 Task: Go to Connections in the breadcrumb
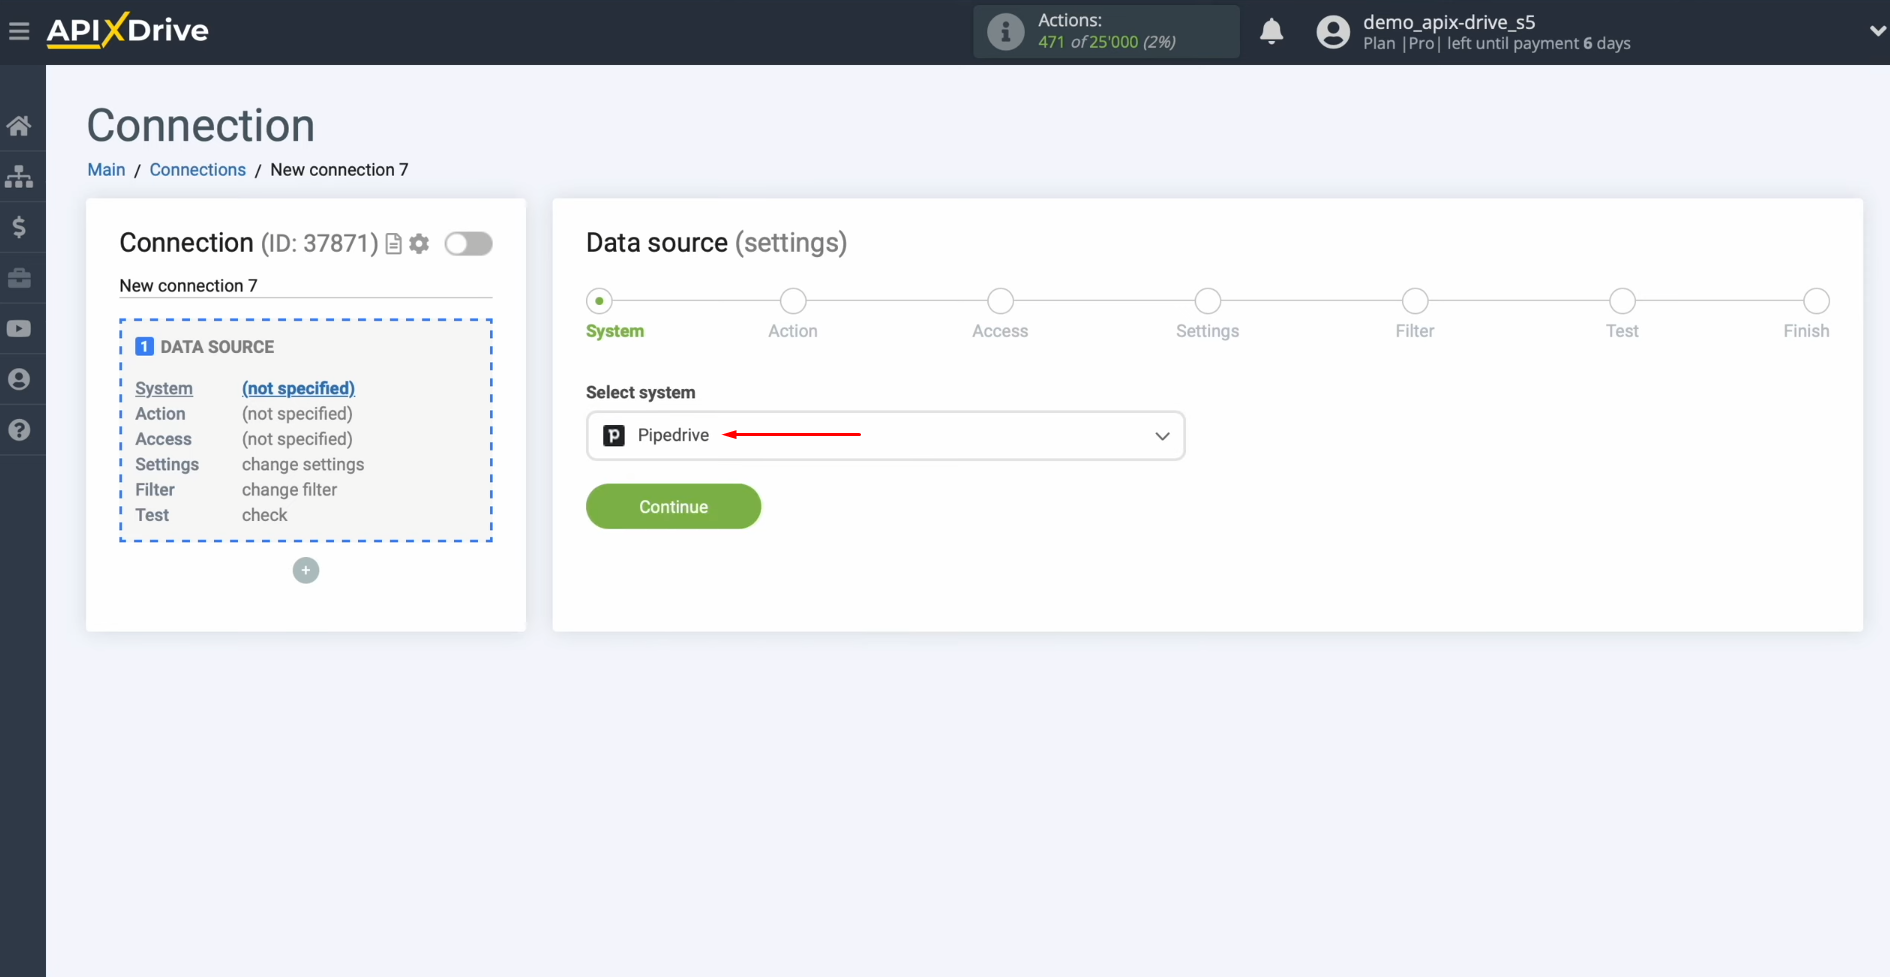point(197,169)
